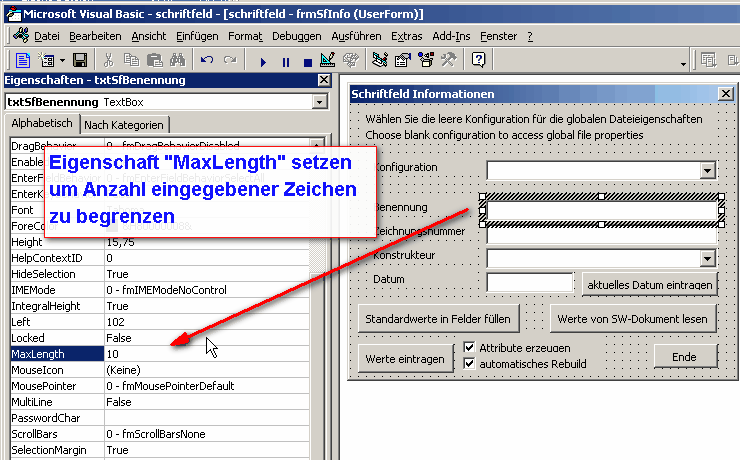Open Find with the binoculars icon
The image size is (740, 460).
click(x=177, y=60)
